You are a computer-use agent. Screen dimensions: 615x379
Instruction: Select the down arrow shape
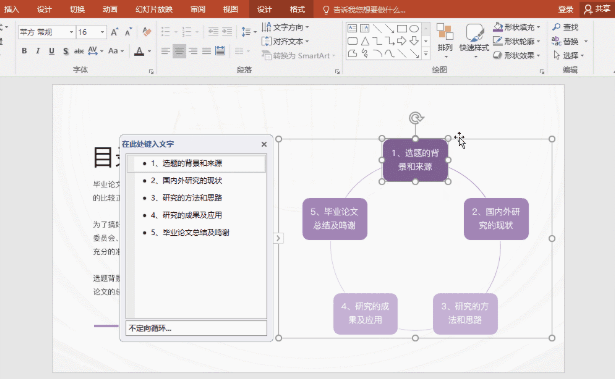pos(415,41)
